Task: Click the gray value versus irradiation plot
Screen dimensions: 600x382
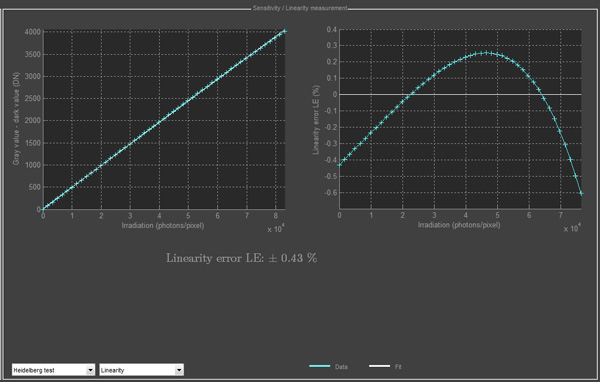Action: [164, 120]
